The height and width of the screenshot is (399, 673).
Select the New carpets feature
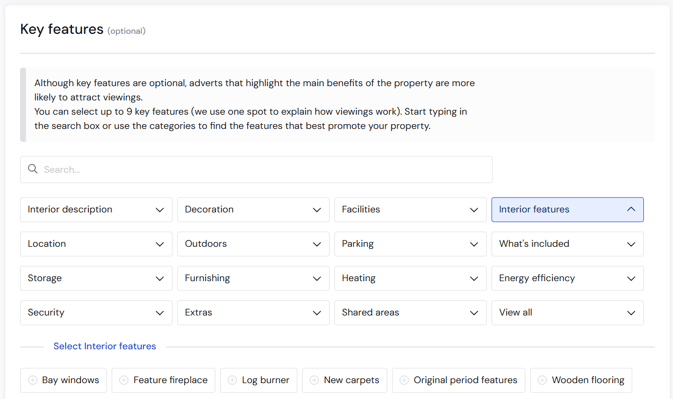click(345, 380)
